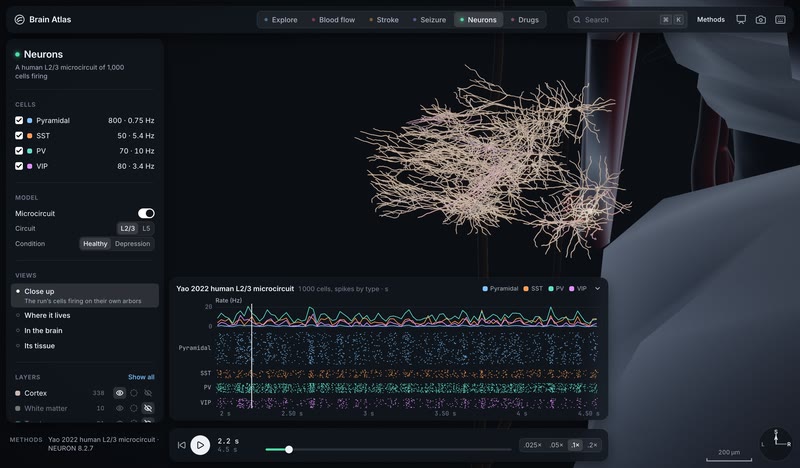Set playback speed to .05×

click(556, 445)
